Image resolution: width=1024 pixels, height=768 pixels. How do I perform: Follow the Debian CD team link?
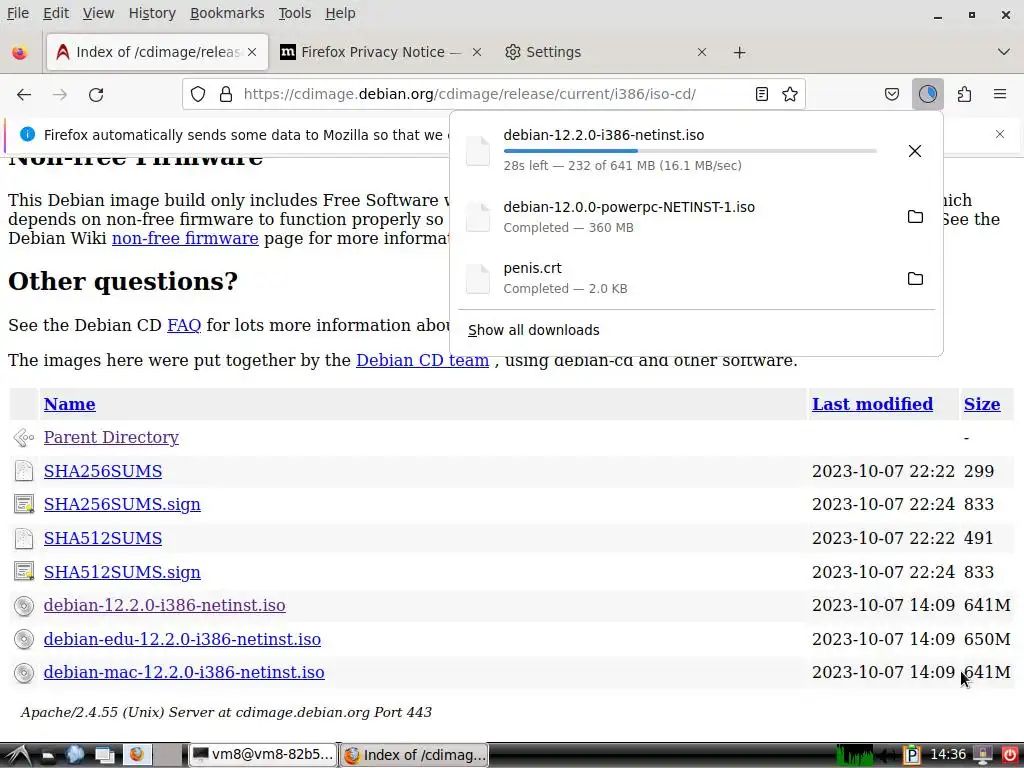(x=423, y=360)
